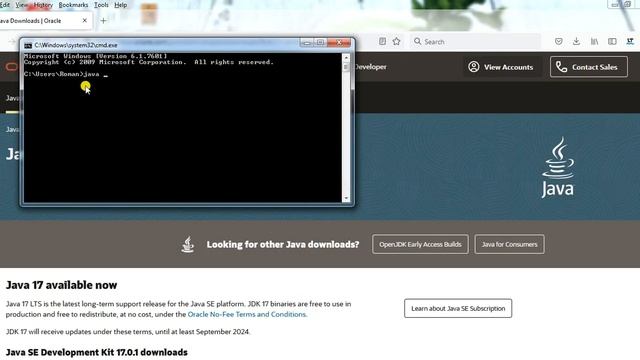The height and width of the screenshot is (360, 640).
Task: Click the 'Looking for other Java downloads?' text
Action: point(283,244)
